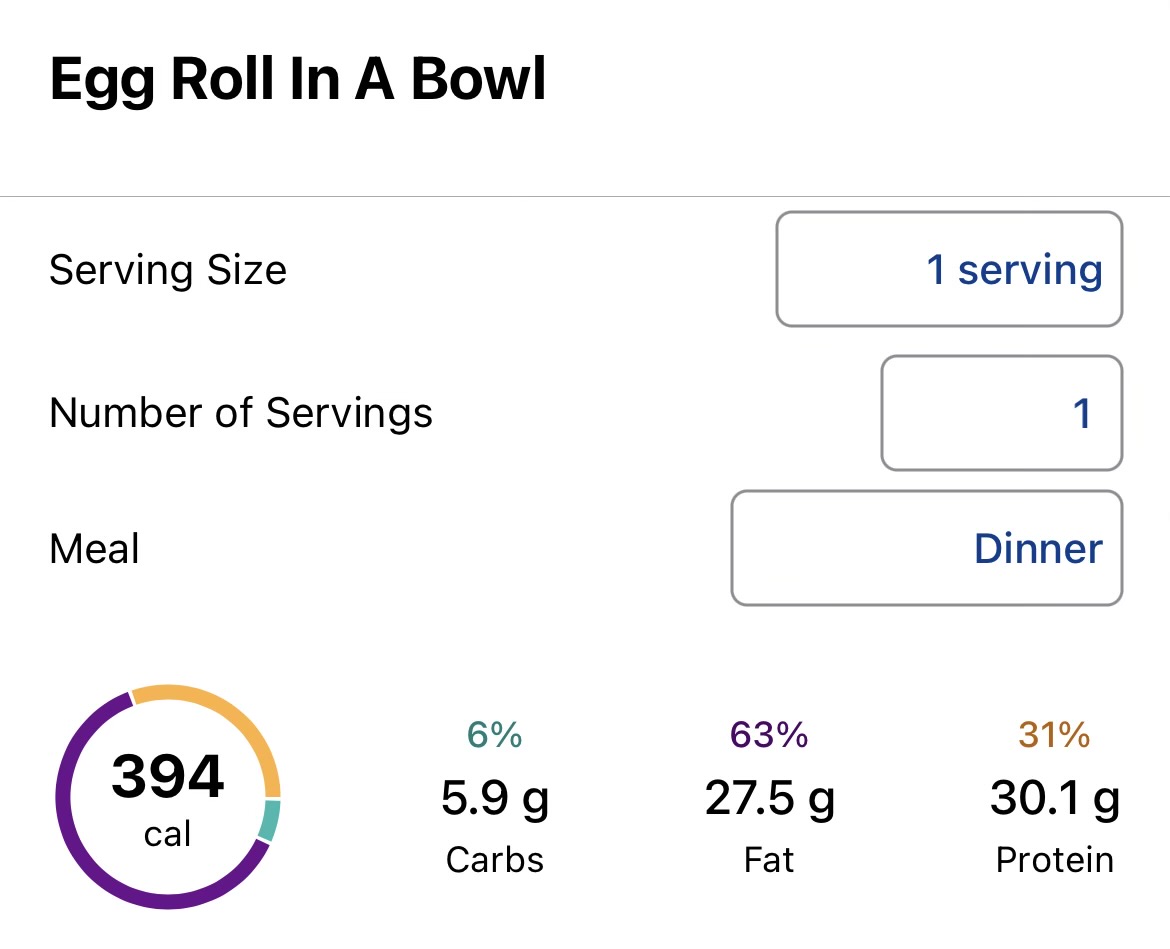
Task: Click the 5.9 g carbs amount
Action: pos(494,798)
